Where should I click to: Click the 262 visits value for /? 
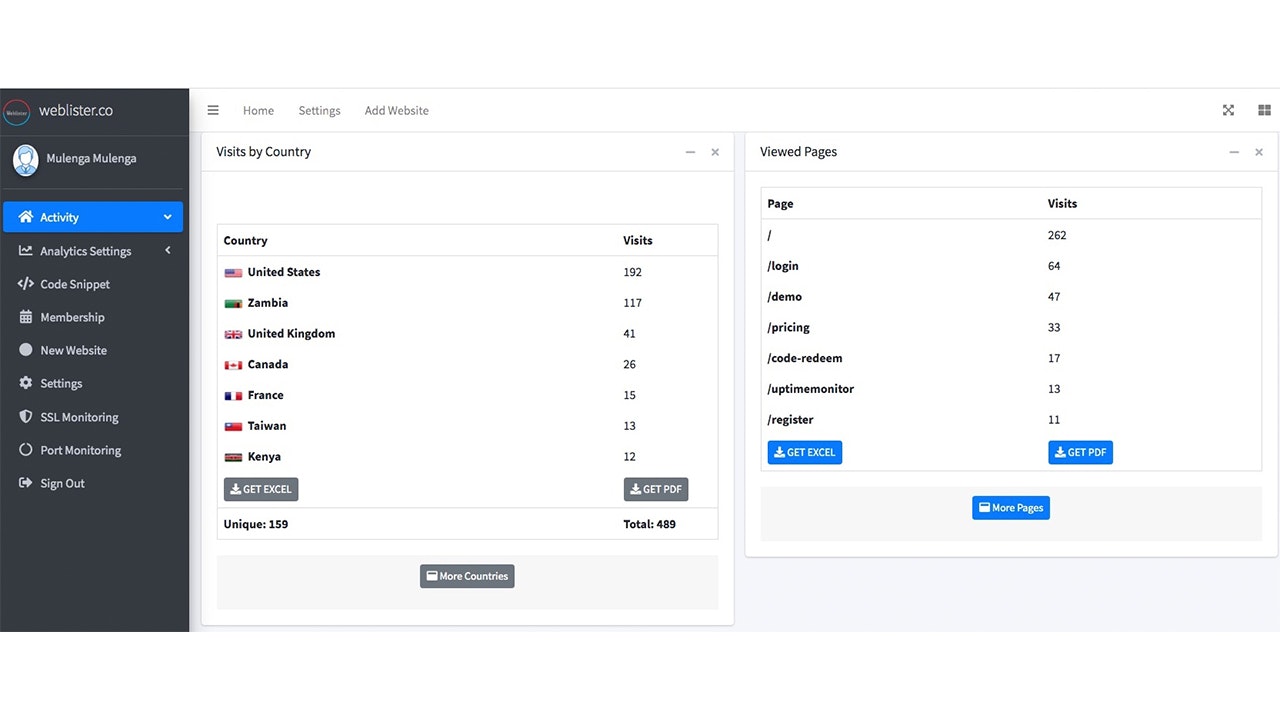pyautogui.click(x=1057, y=235)
